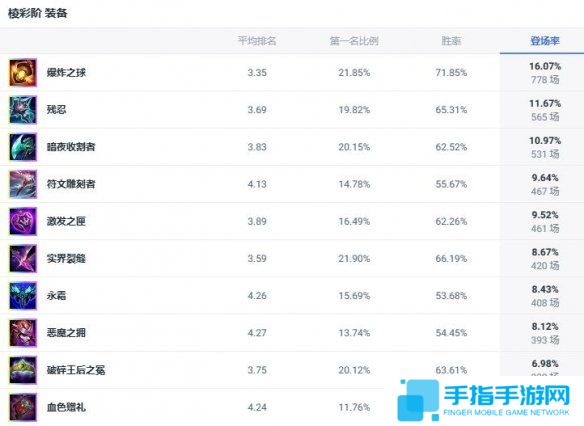Click the 血色赠礼 name text

[66, 407]
